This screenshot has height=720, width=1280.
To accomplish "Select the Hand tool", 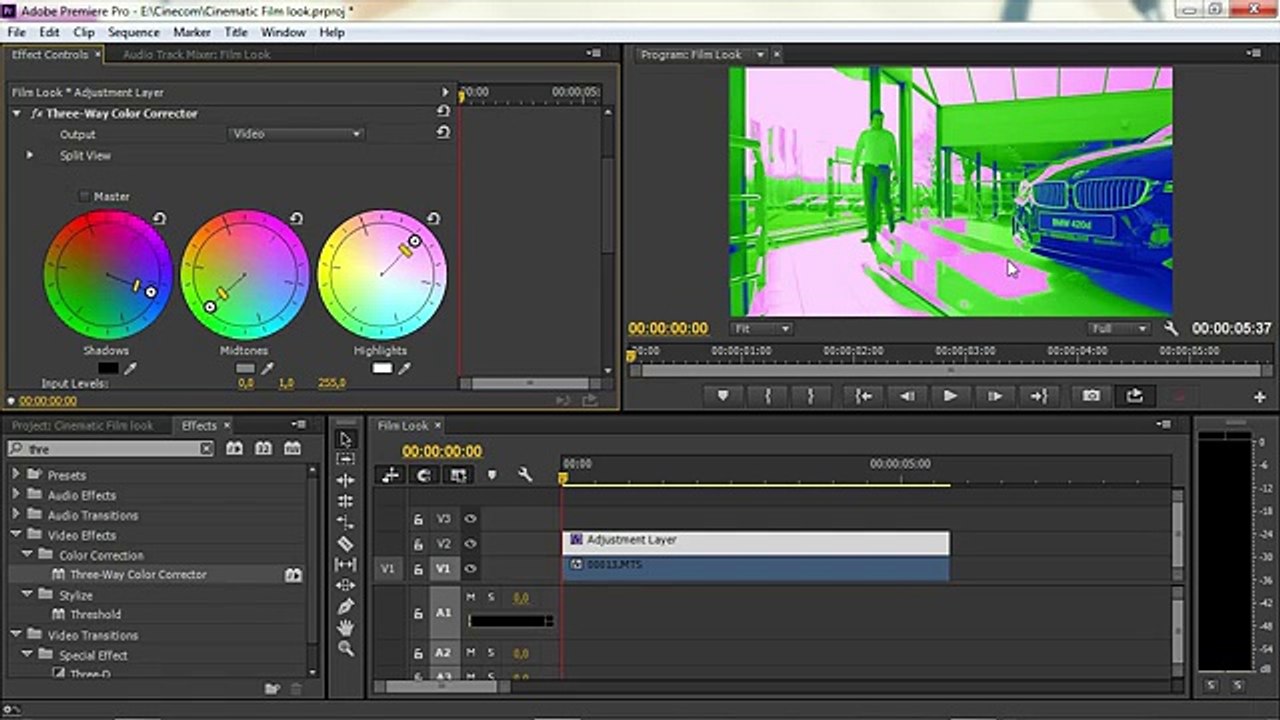I will tap(346, 627).
